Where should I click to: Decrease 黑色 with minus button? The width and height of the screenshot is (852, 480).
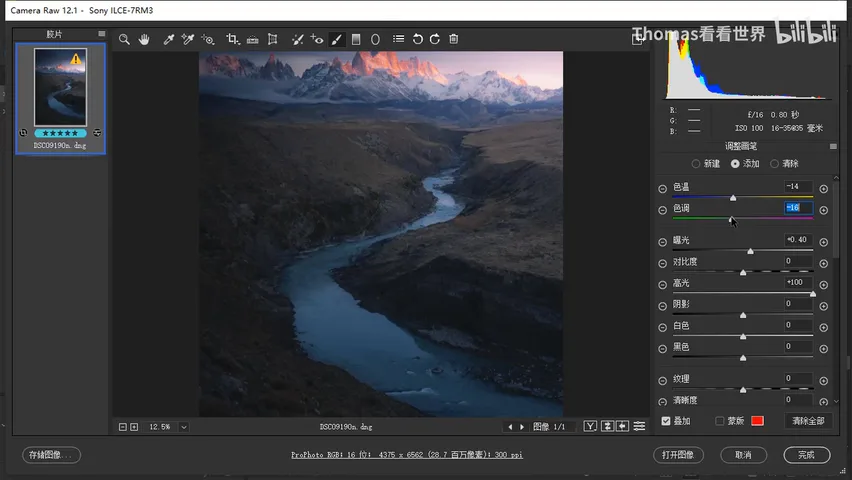pos(662,348)
